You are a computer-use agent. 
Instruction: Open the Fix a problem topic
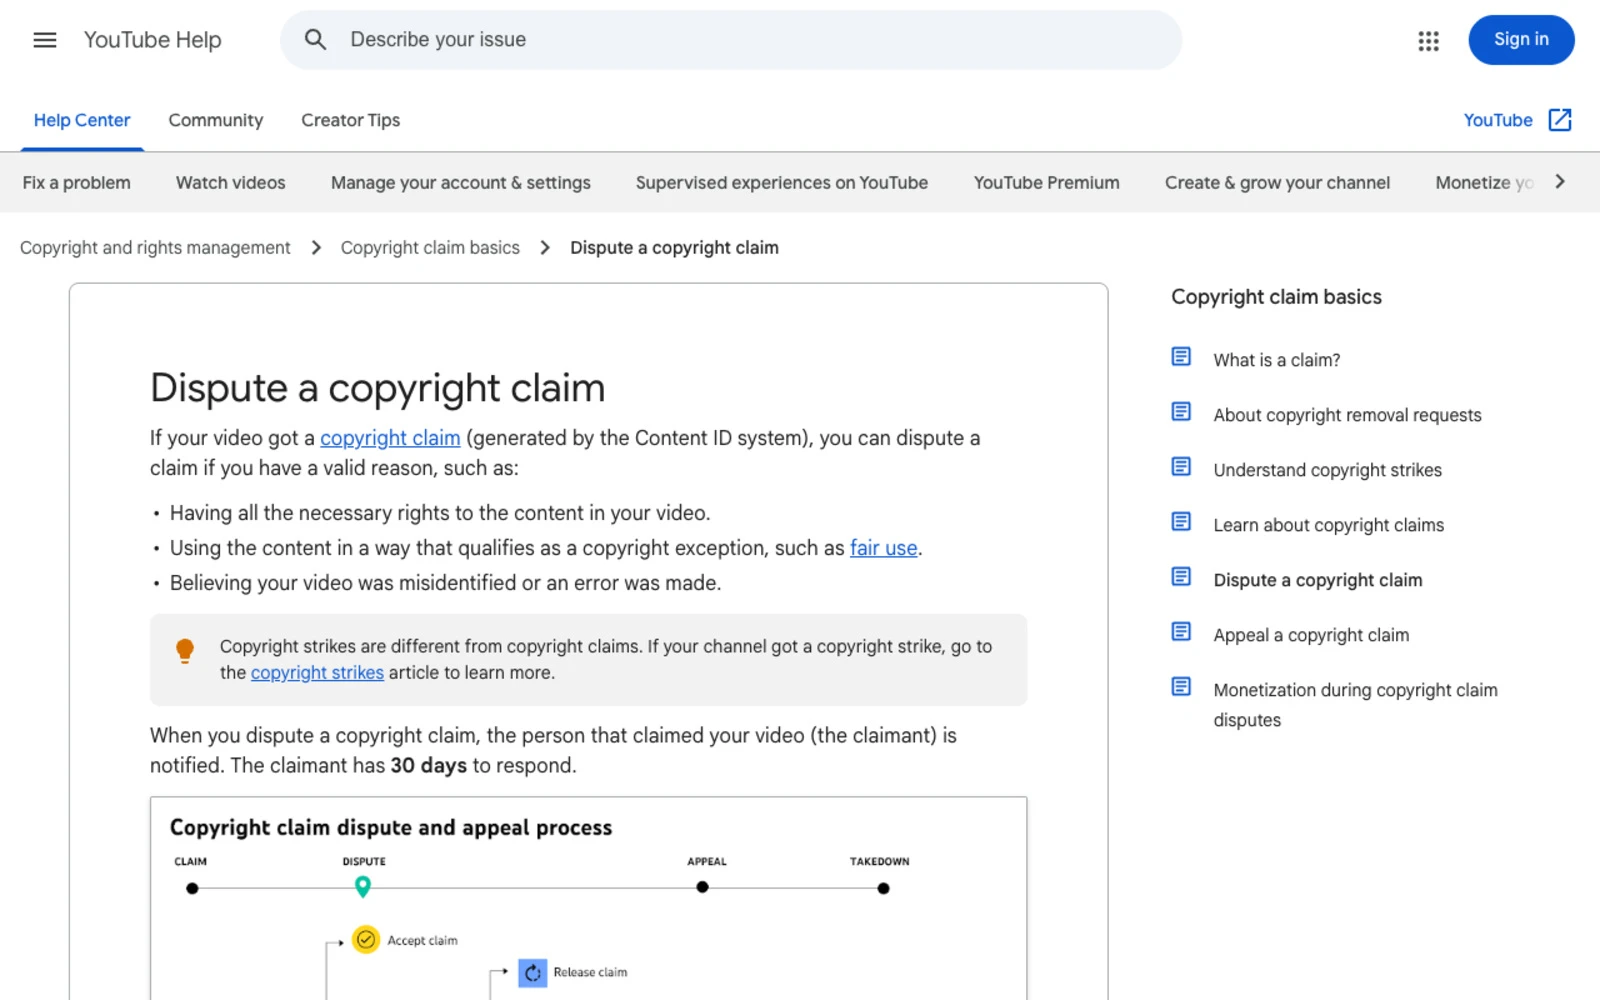76,183
